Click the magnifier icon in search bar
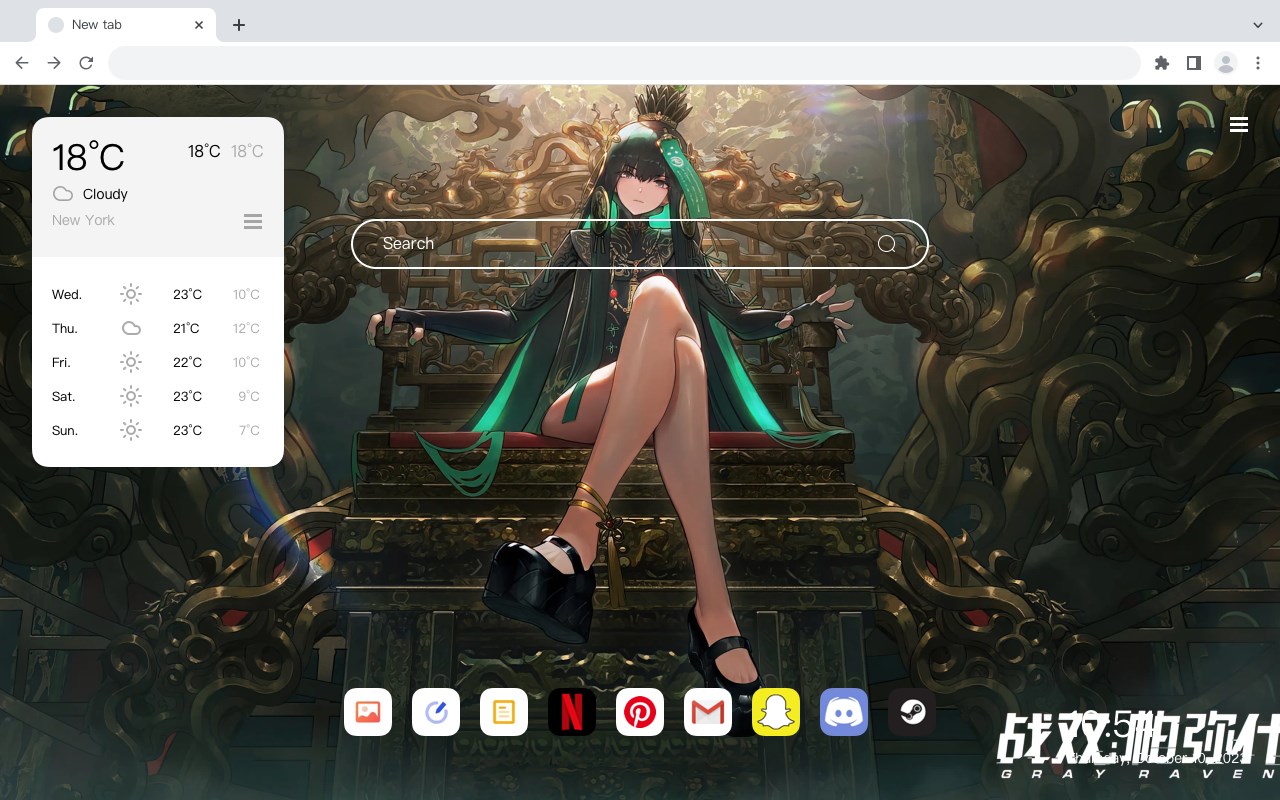1280x800 pixels. tap(887, 244)
